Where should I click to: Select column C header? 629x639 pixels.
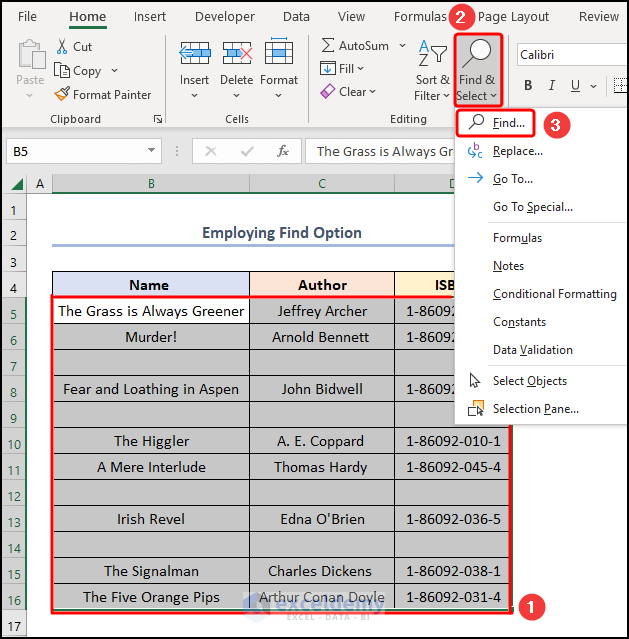point(322,184)
